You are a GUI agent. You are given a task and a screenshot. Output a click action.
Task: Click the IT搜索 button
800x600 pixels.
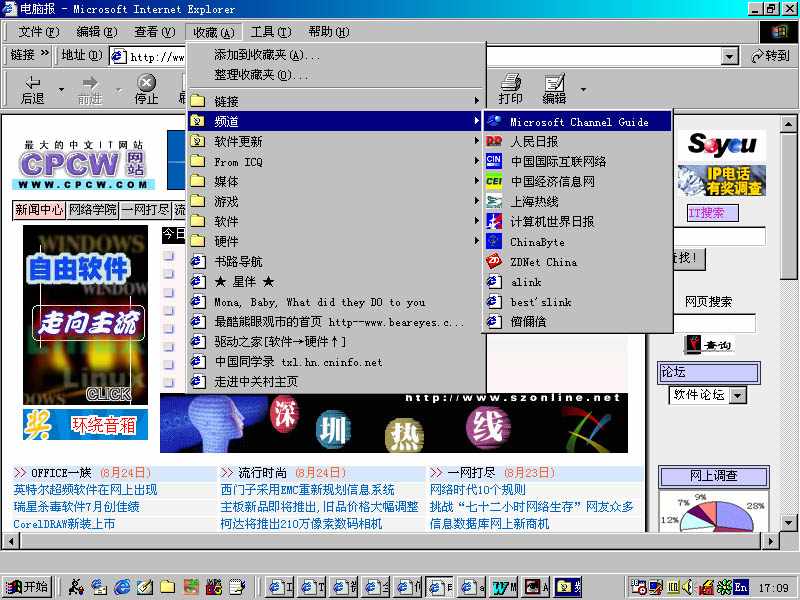pyautogui.click(x=713, y=213)
